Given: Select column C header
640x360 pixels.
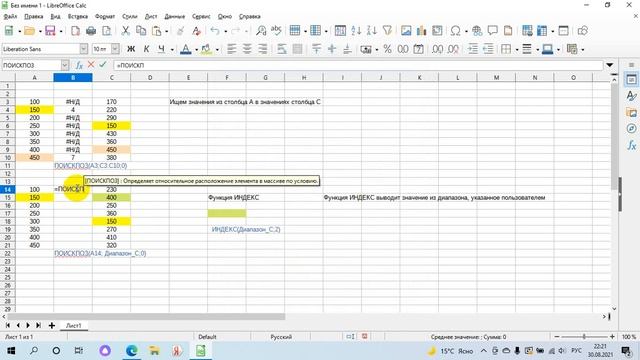Looking at the screenshot, I should click(x=111, y=78).
